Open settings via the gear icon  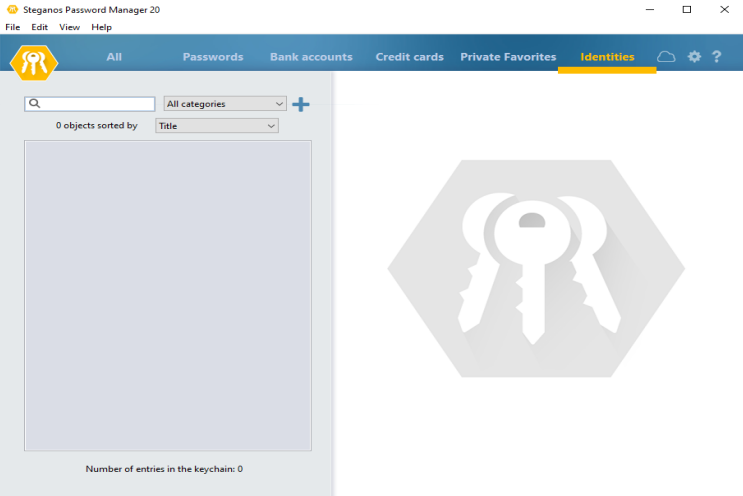click(x=694, y=57)
